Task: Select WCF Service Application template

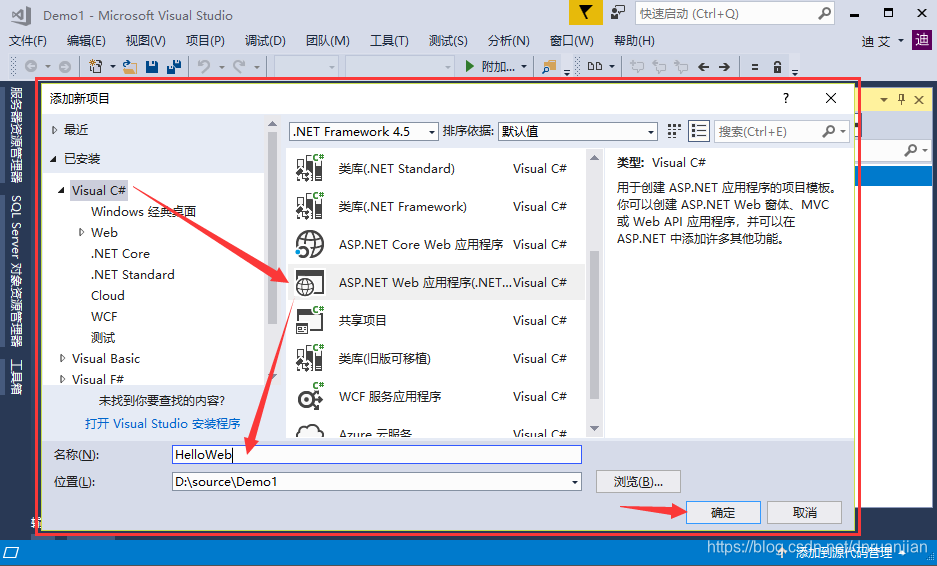Action: coord(436,396)
